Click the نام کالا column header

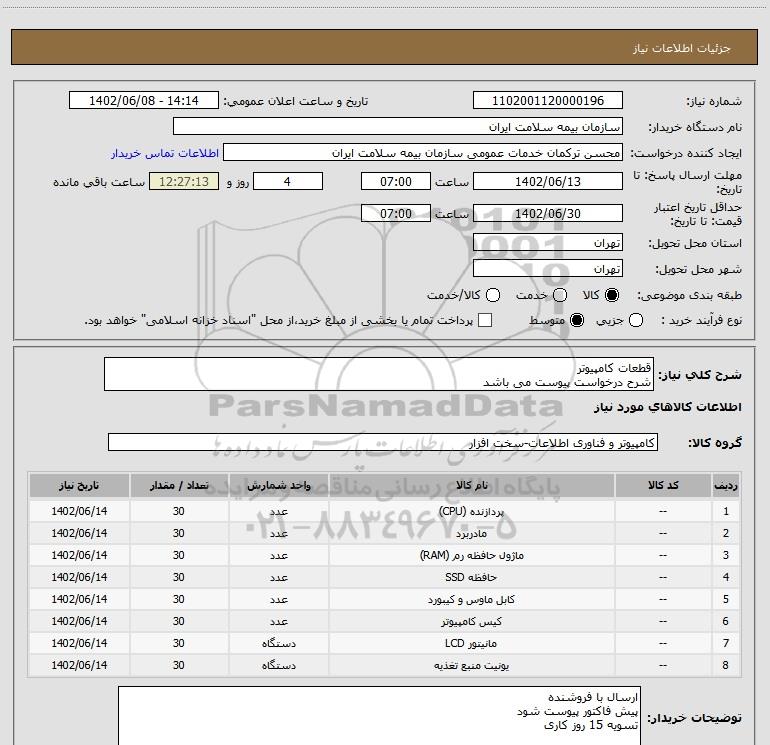471,485
